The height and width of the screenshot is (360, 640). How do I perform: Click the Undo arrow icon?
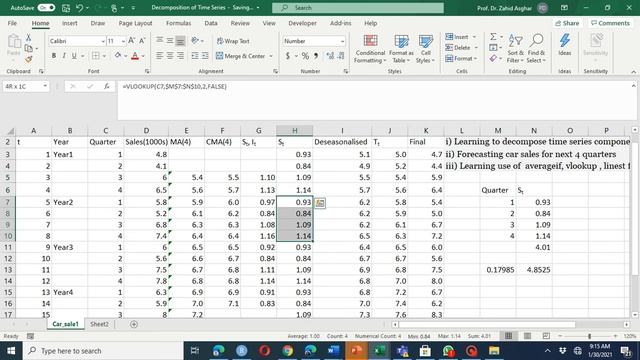79,7
